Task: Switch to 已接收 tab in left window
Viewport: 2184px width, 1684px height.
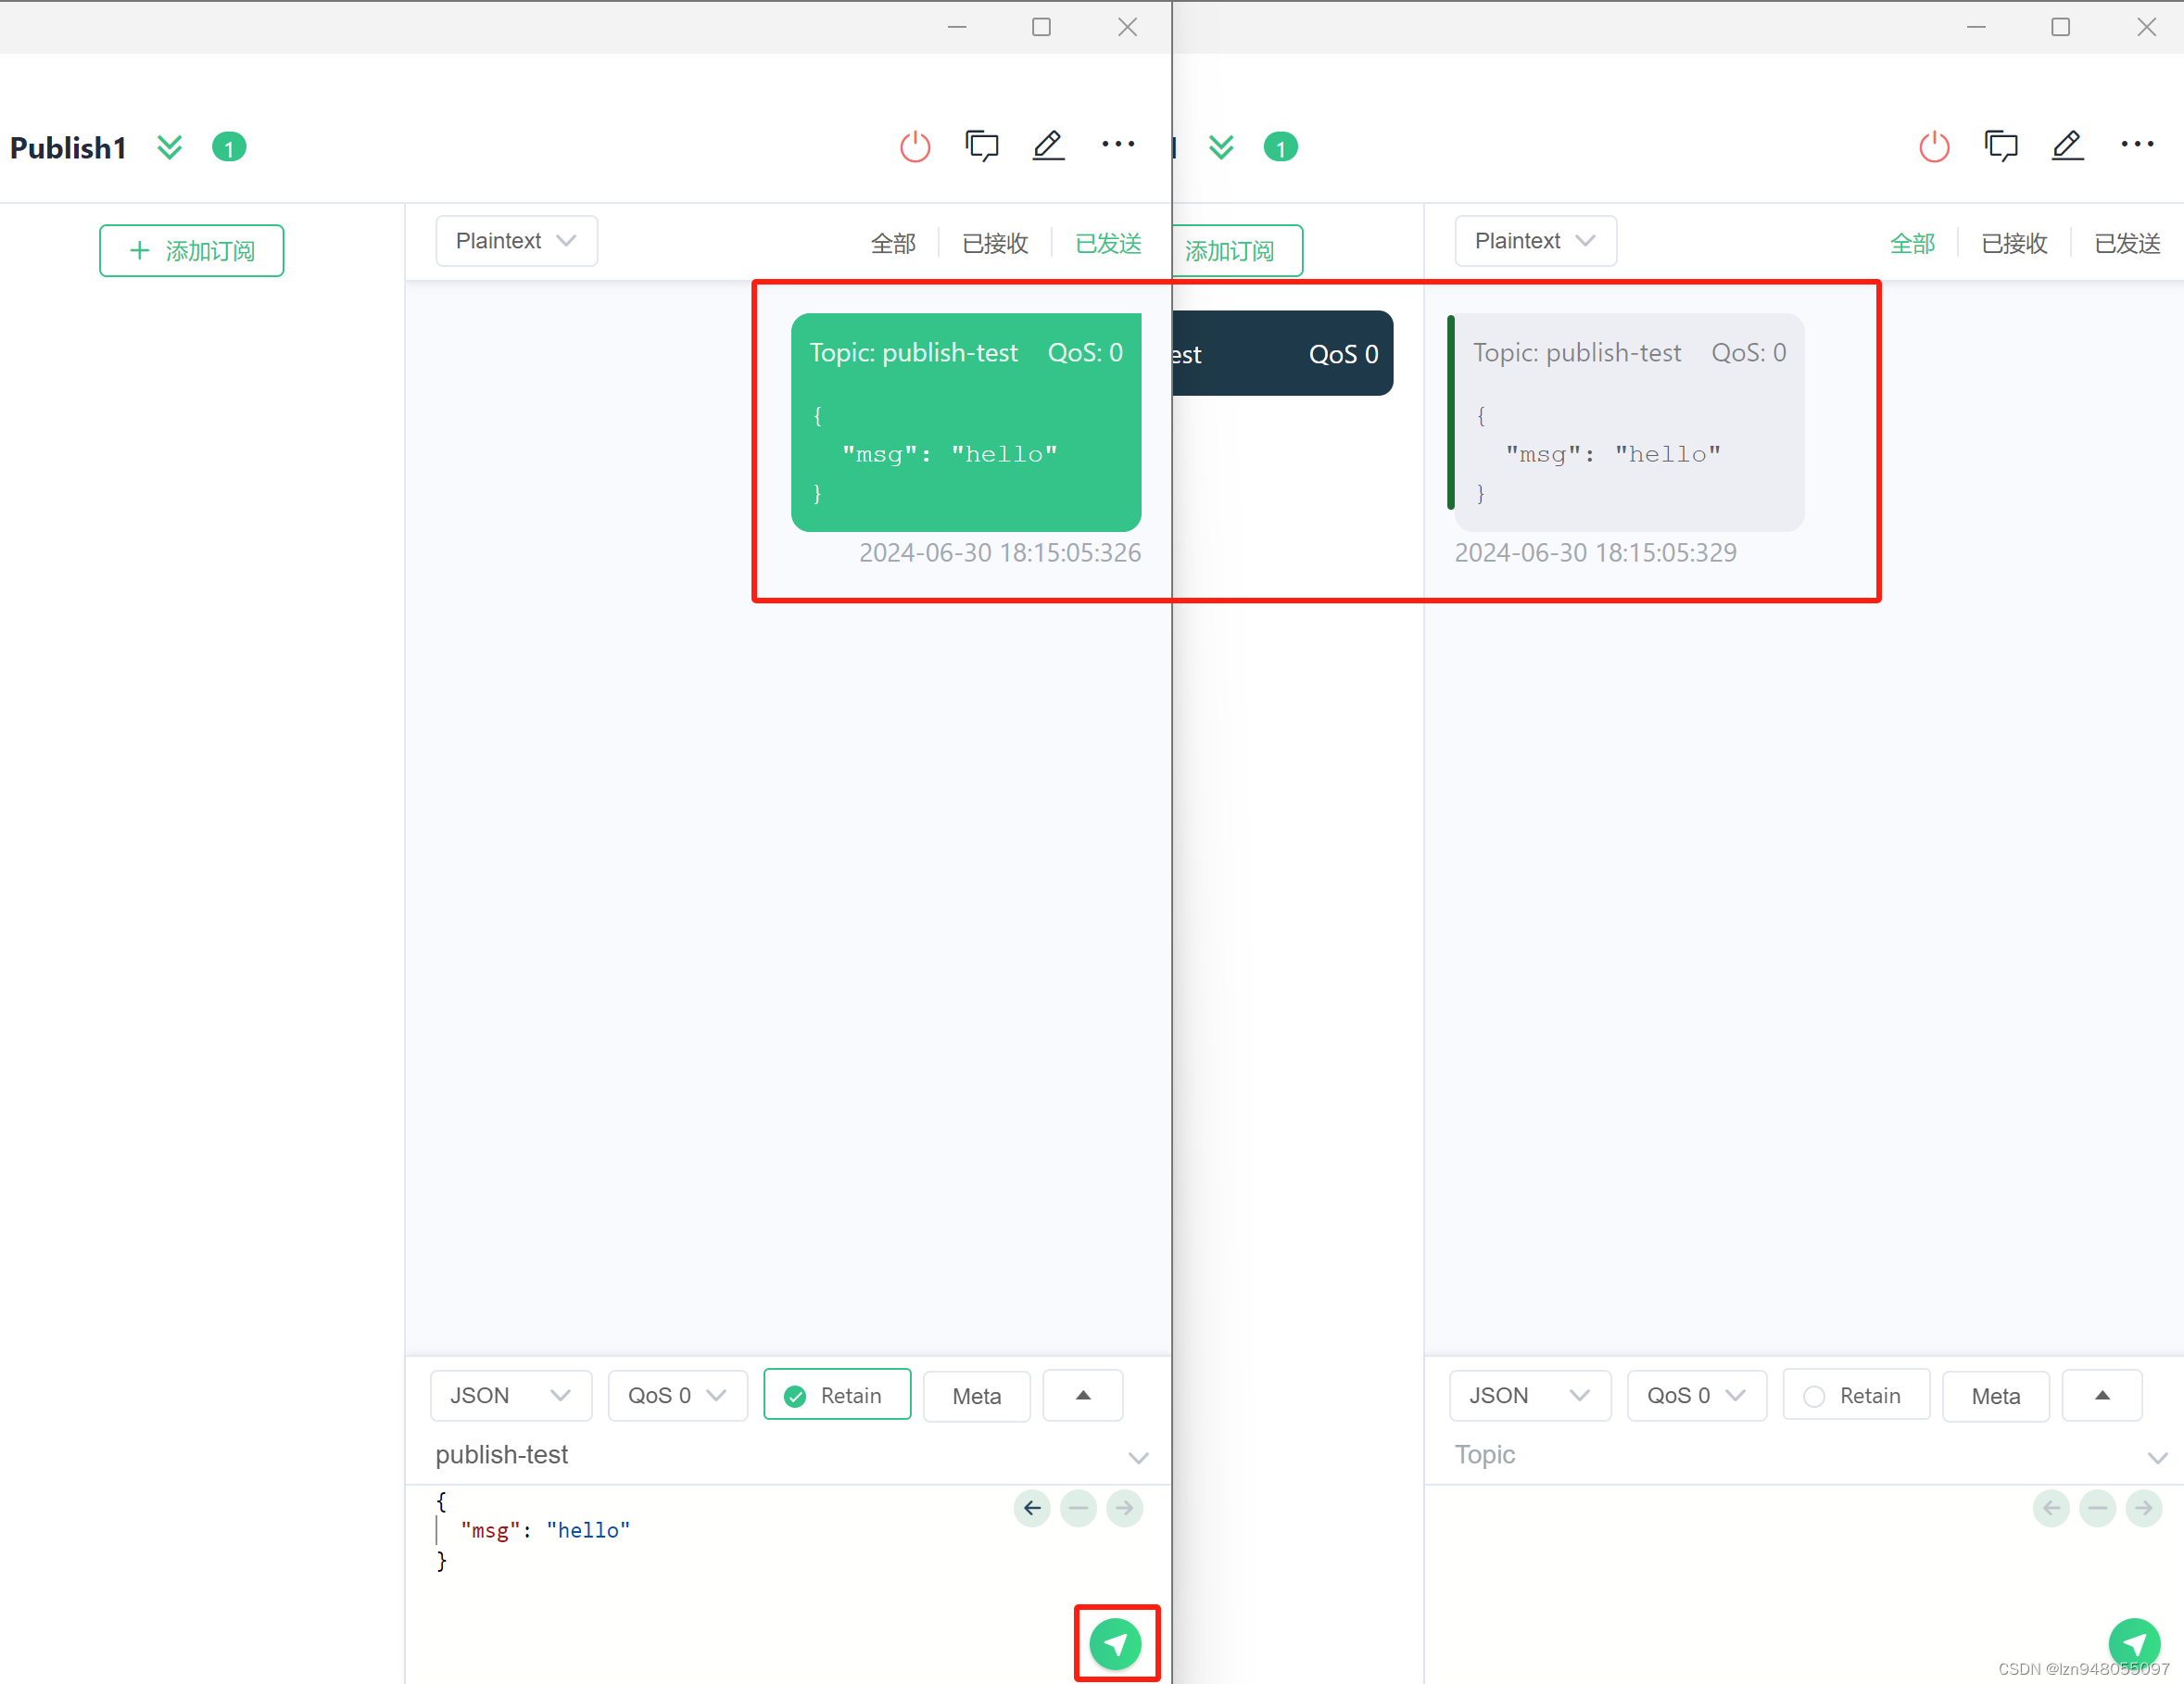Action: [994, 243]
